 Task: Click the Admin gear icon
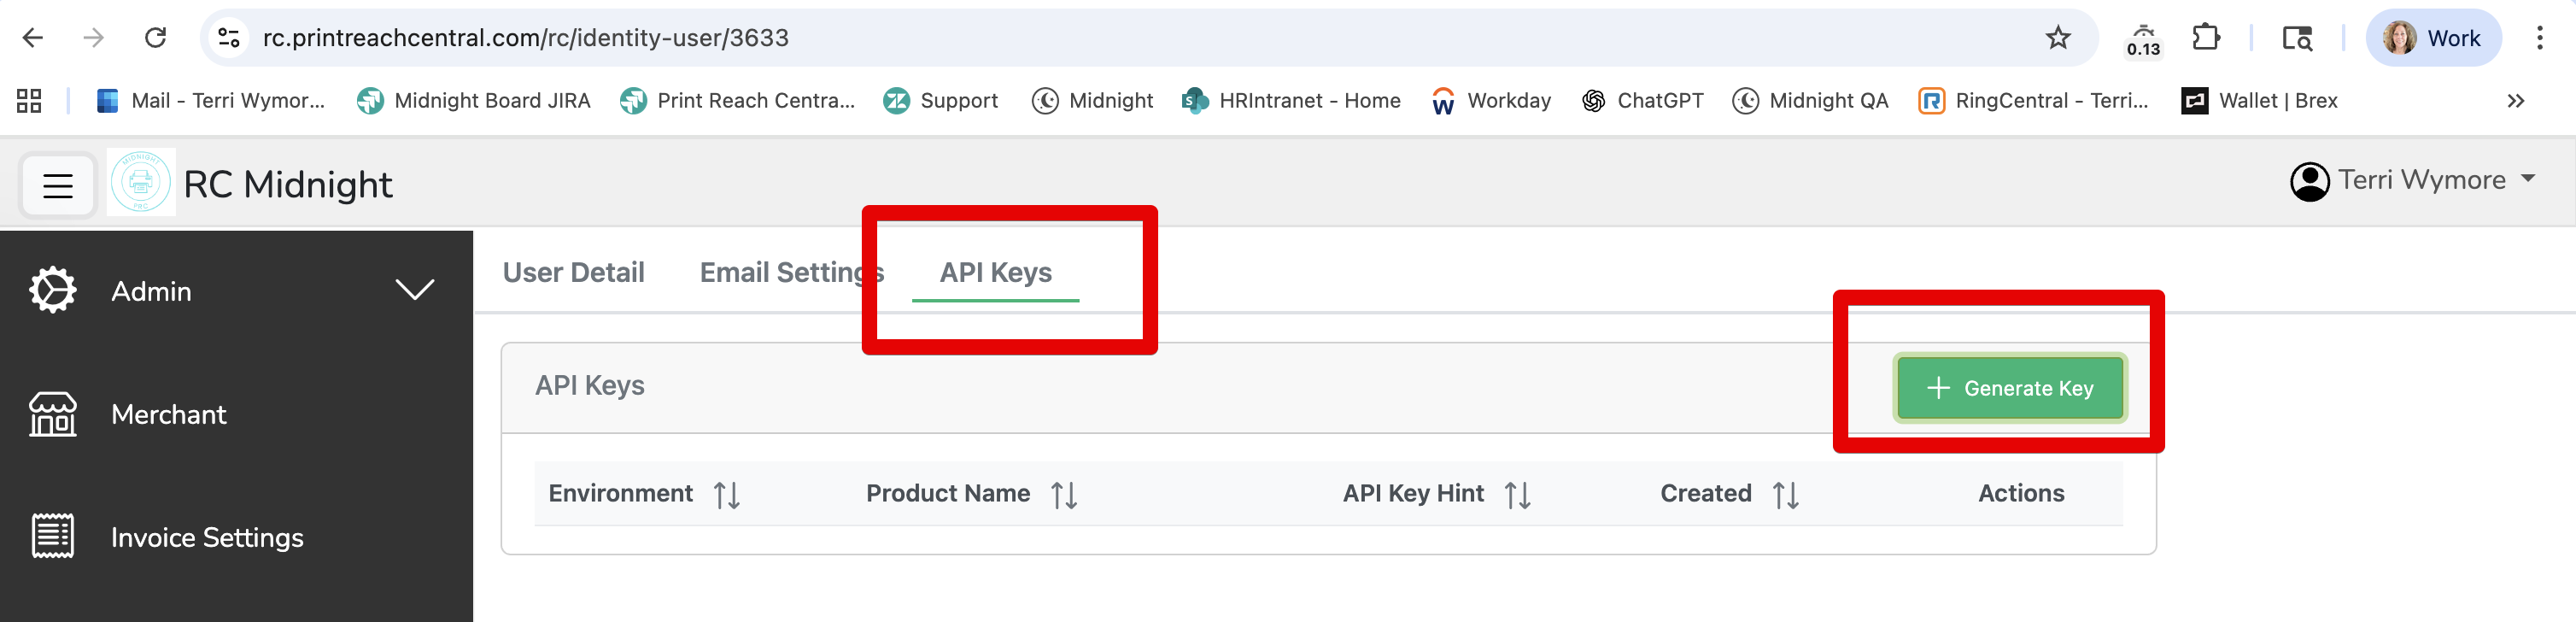click(52, 290)
